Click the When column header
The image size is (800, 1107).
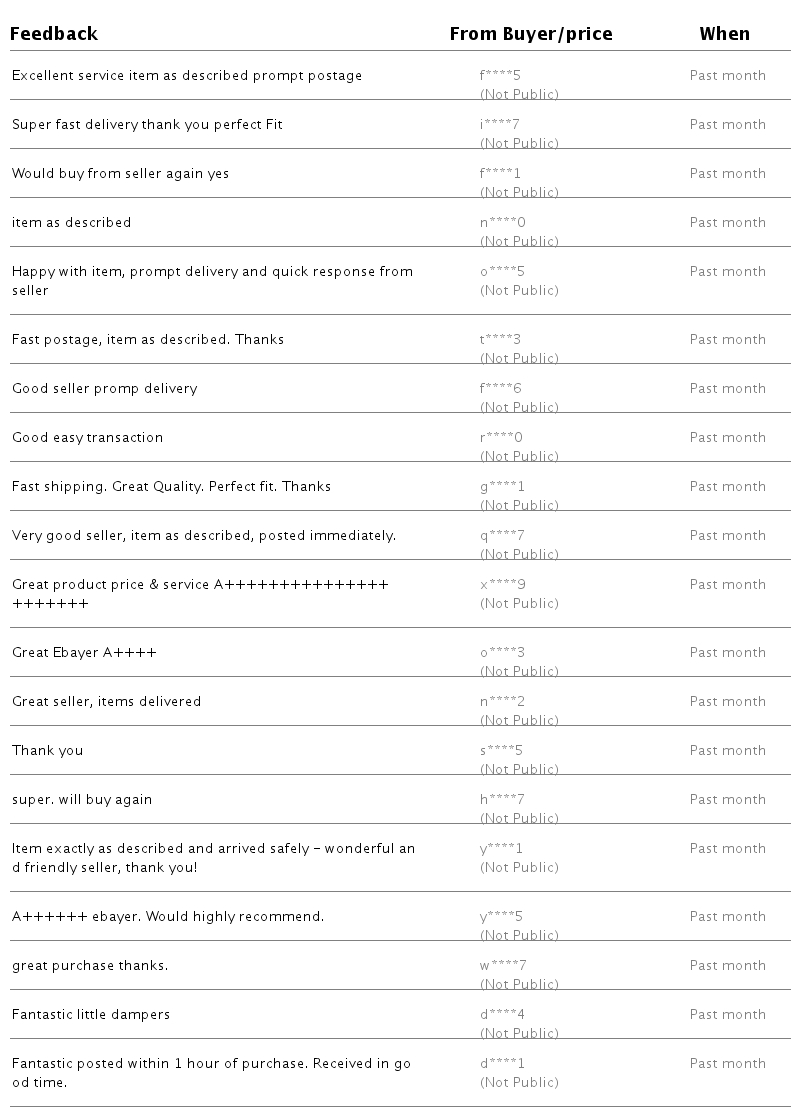pos(724,34)
